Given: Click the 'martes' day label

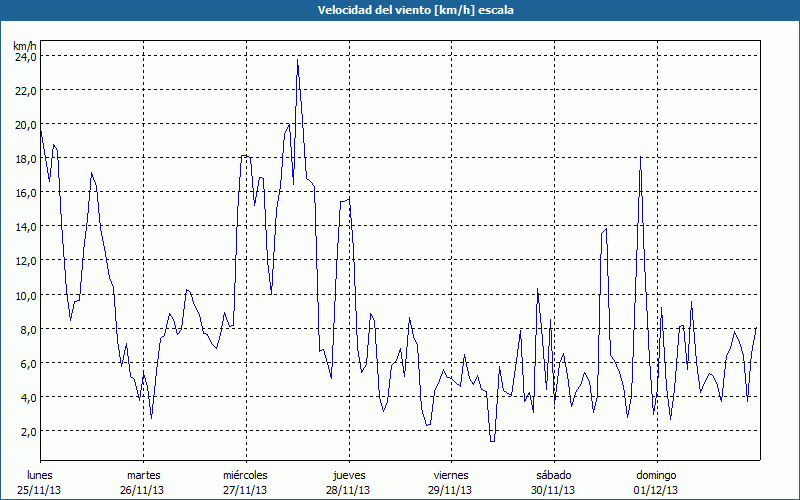Looking at the screenshot, I should click(143, 475).
